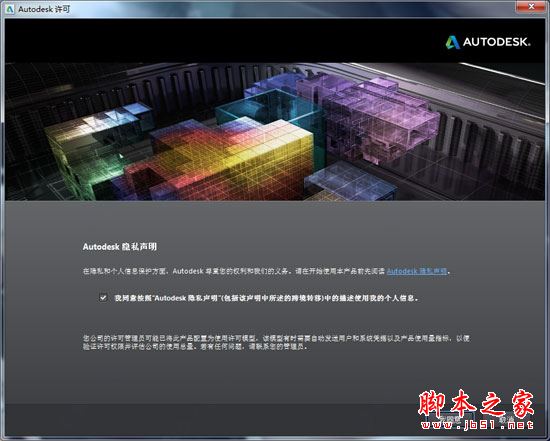This screenshot has width=550, height=441.
Task: Click the AUTODESK logo in banner
Action: [x=488, y=42]
